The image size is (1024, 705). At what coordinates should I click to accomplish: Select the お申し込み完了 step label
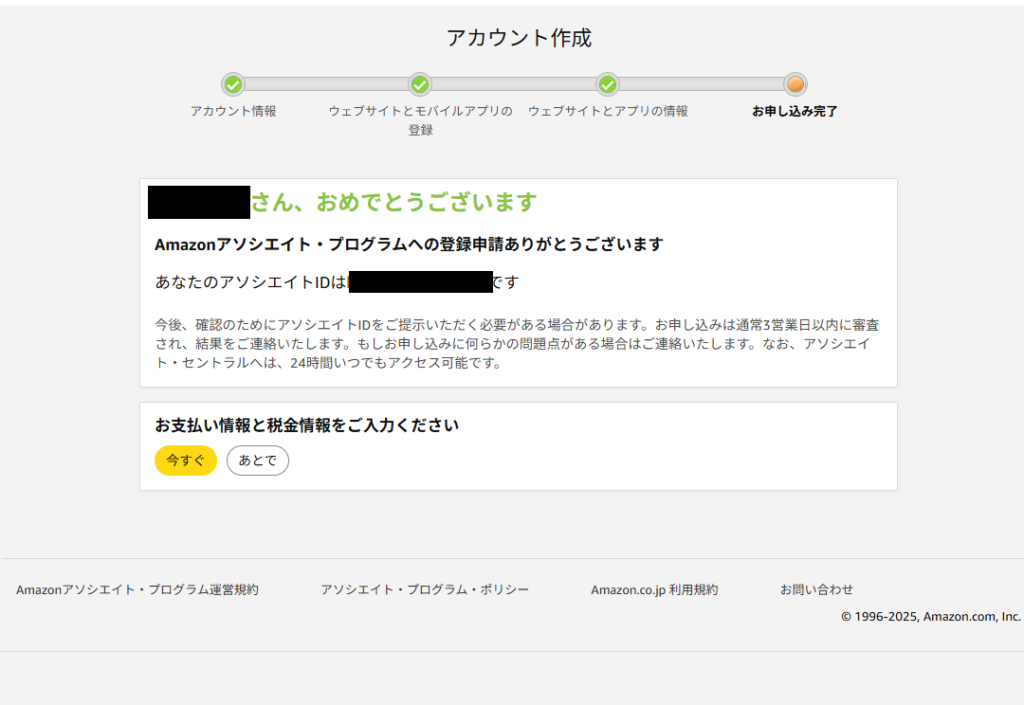pos(795,111)
